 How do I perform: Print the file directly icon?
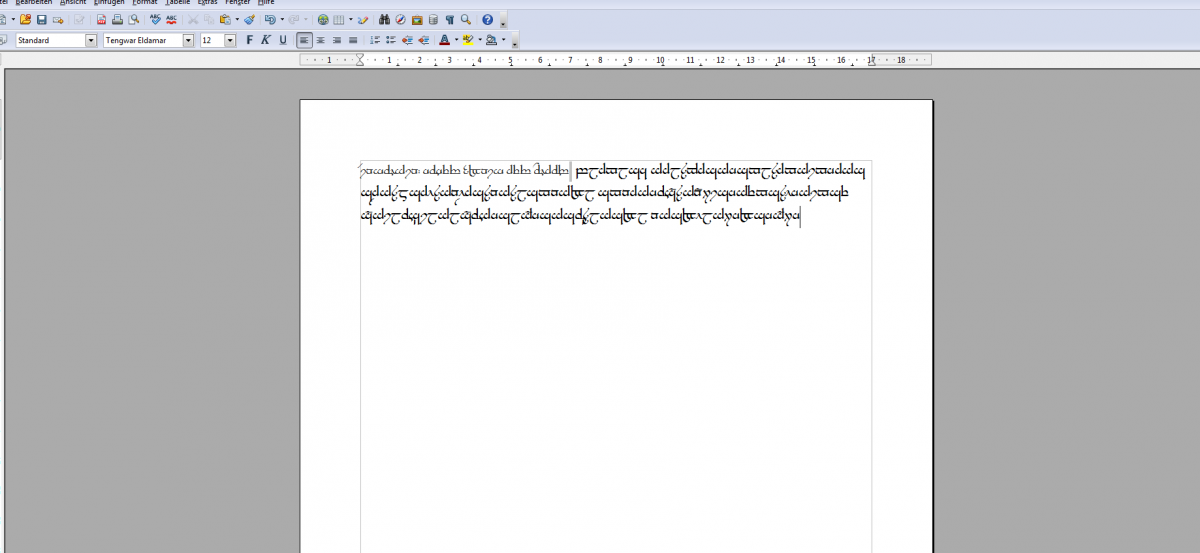(117, 19)
